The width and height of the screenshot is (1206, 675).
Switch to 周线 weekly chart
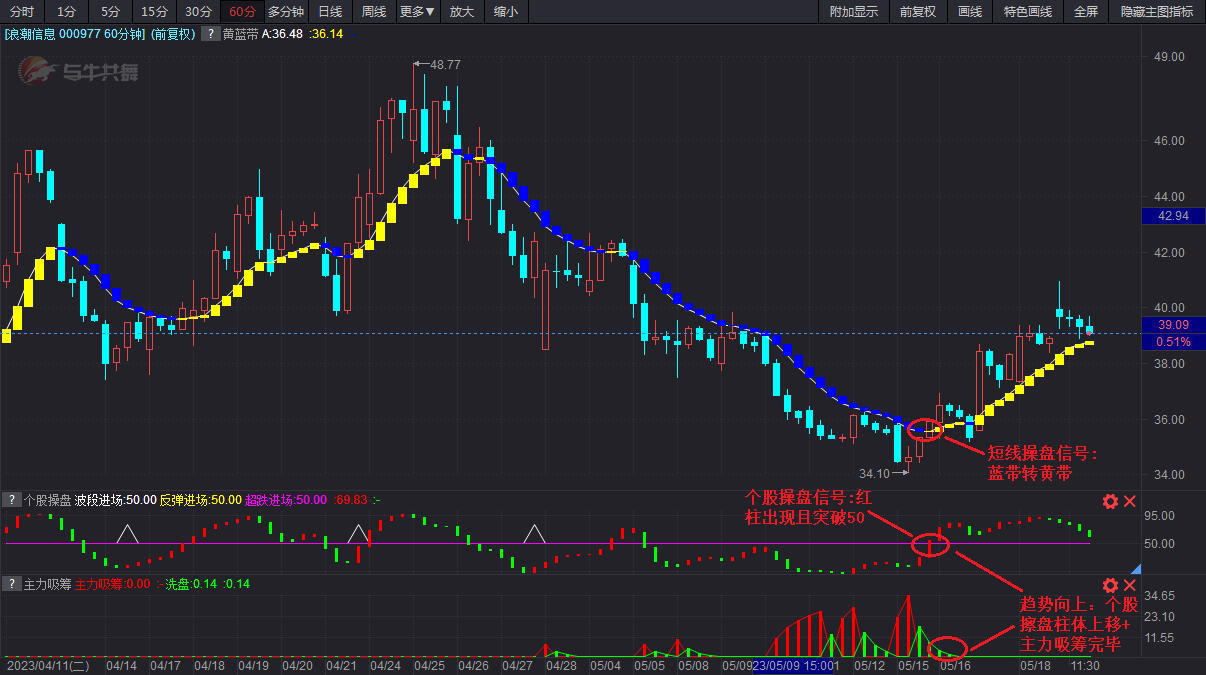pos(374,12)
